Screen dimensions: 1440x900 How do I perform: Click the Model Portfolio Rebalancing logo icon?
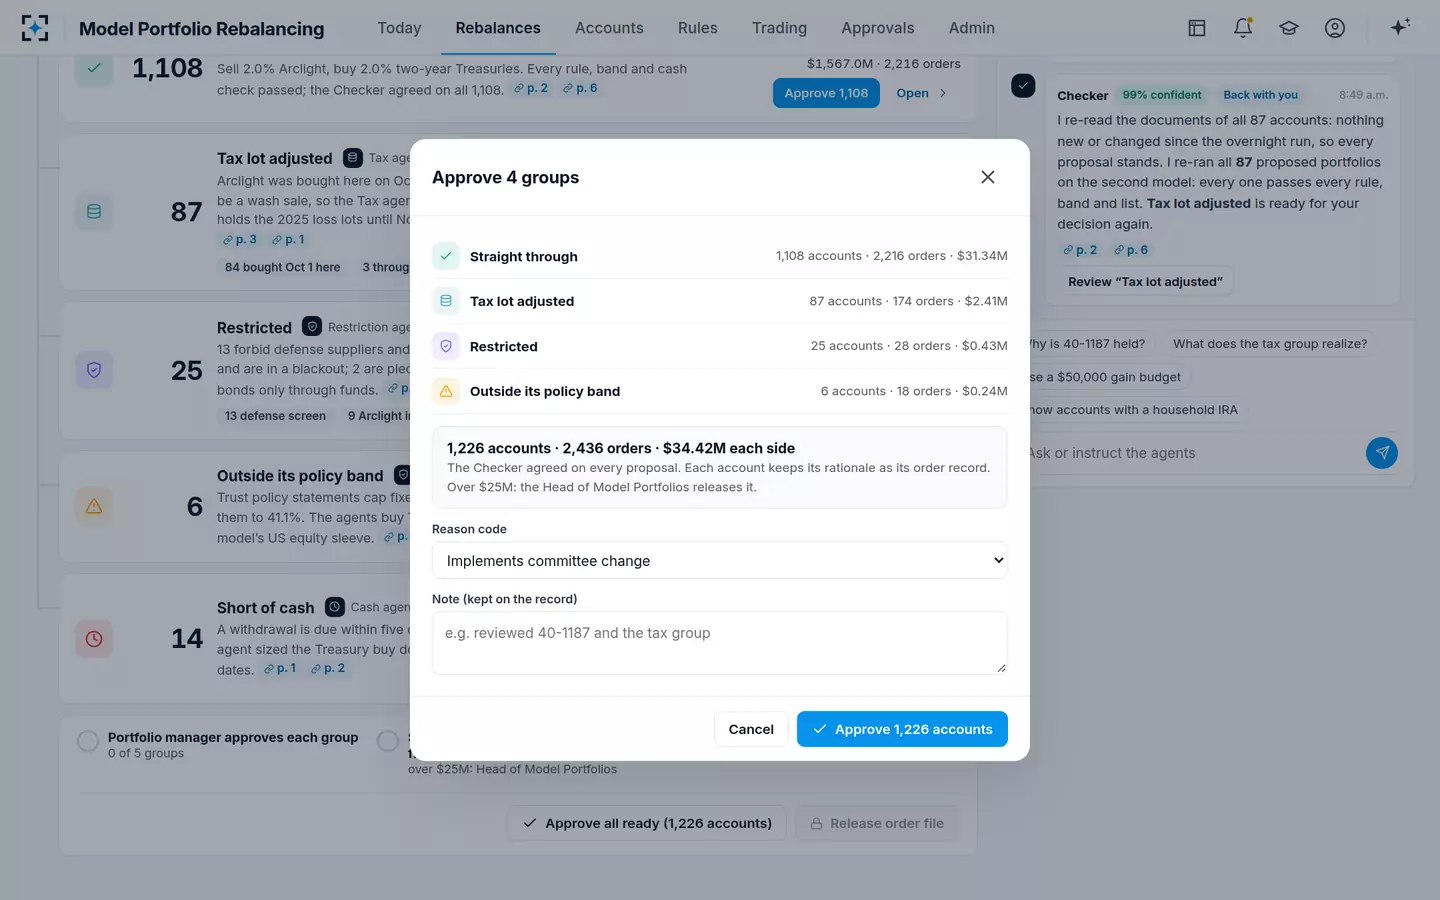pyautogui.click(x=35, y=28)
